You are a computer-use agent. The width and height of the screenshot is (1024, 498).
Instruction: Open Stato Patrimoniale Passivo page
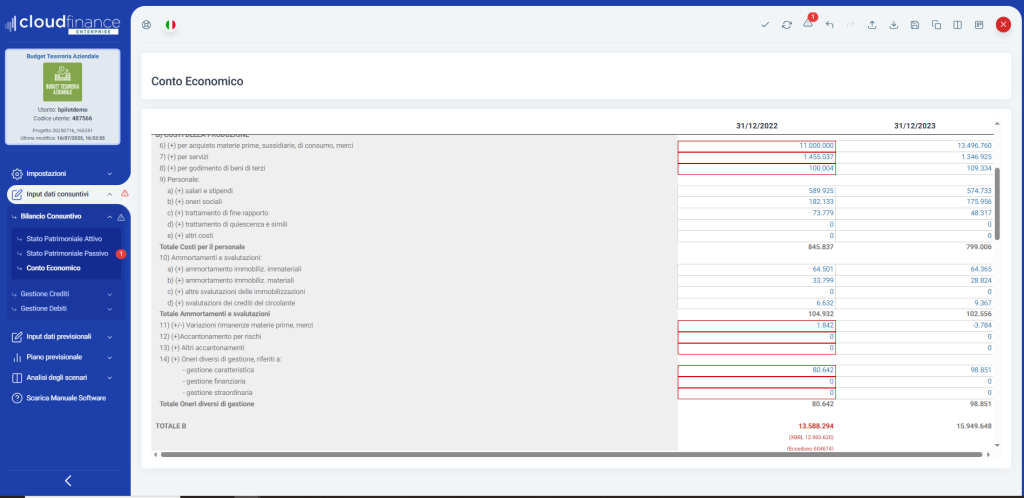(67, 253)
